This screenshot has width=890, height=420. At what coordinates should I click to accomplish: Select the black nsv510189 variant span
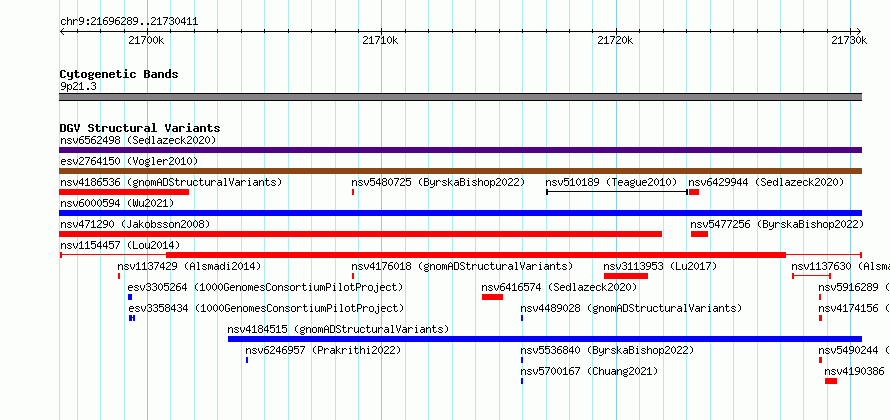(x=617, y=192)
